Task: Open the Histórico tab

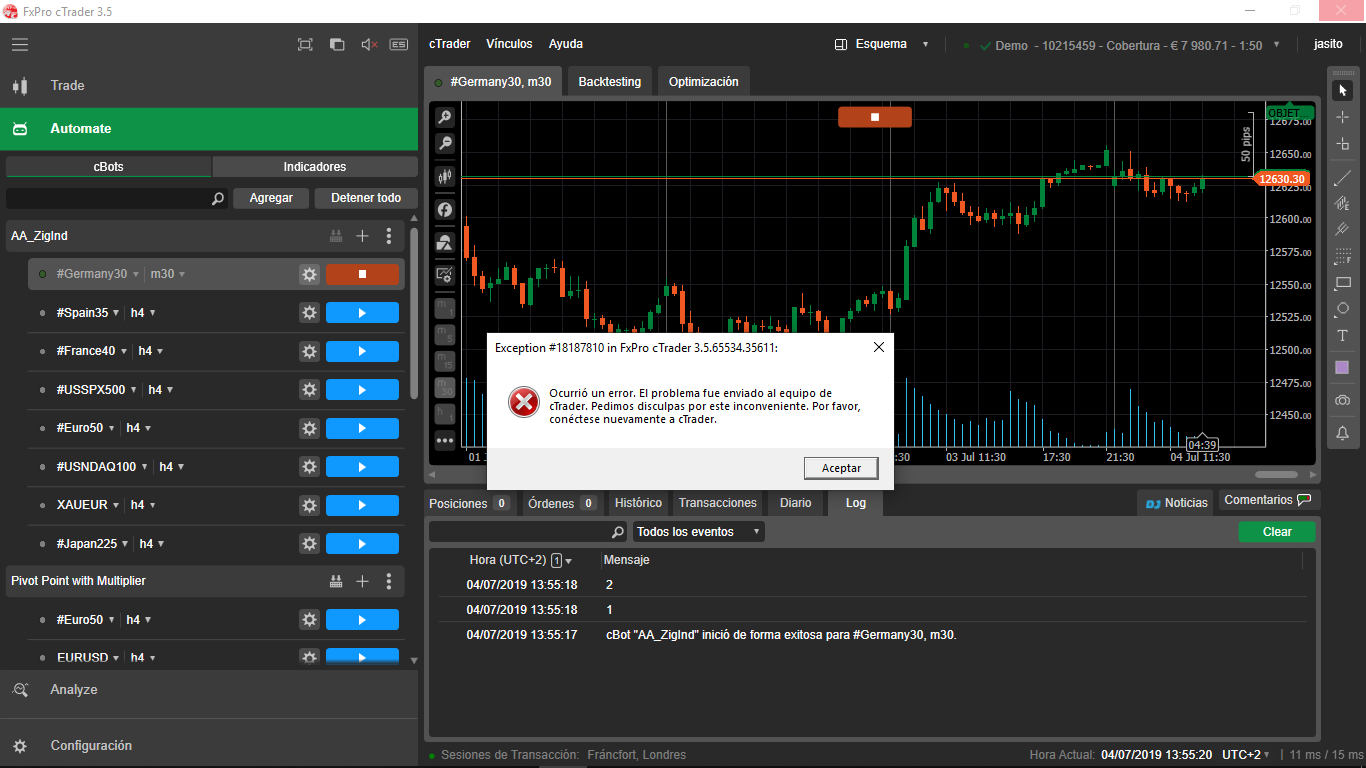Action: pos(638,503)
